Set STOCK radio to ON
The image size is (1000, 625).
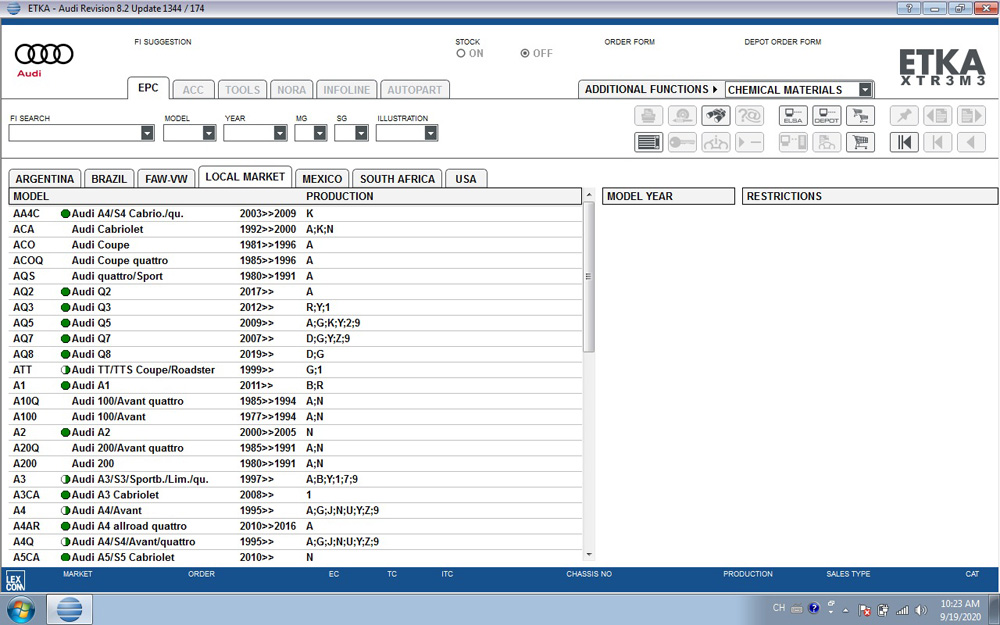coord(460,54)
